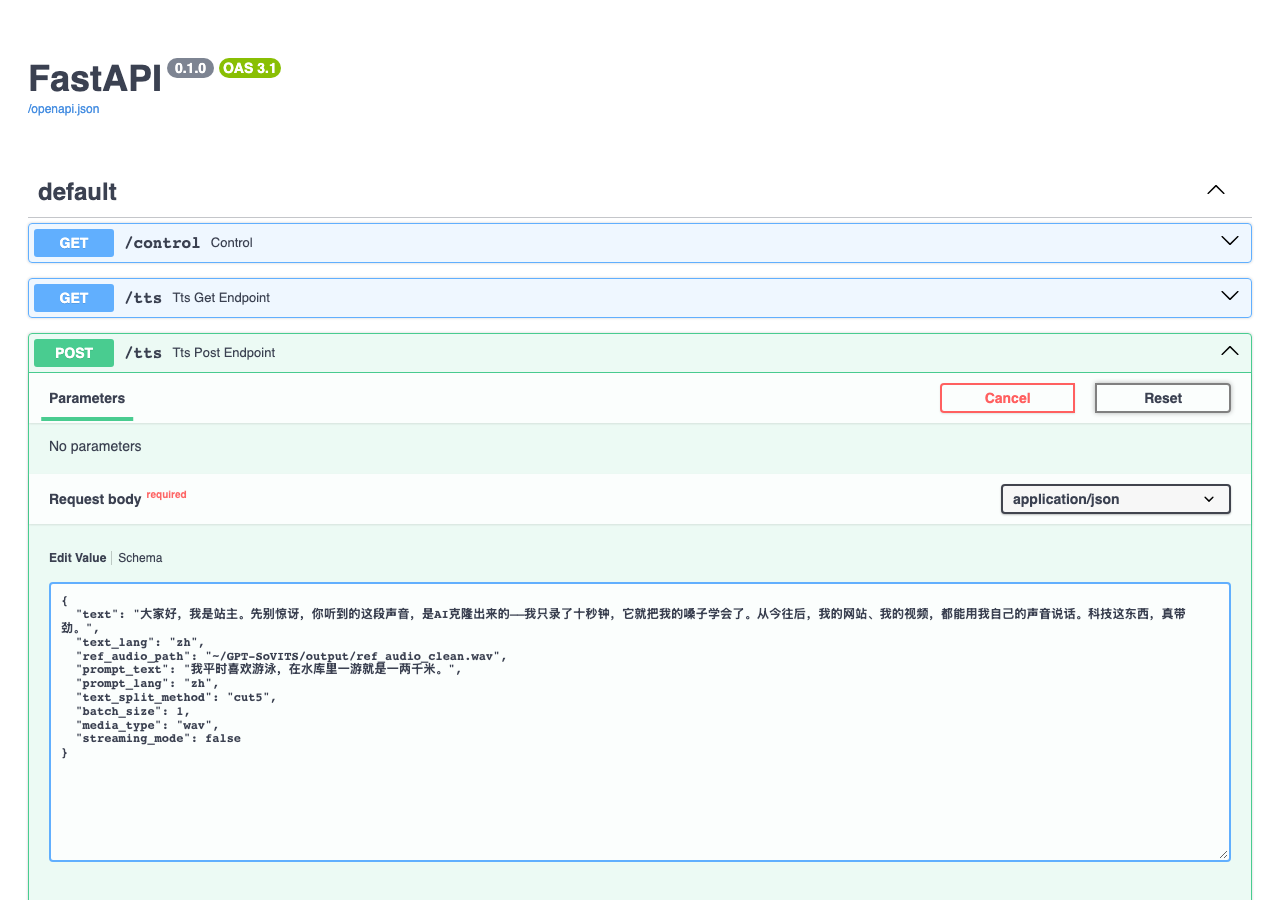The height and width of the screenshot is (900, 1280).
Task: Click the Cancel button
Action: click(x=1007, y=398)
